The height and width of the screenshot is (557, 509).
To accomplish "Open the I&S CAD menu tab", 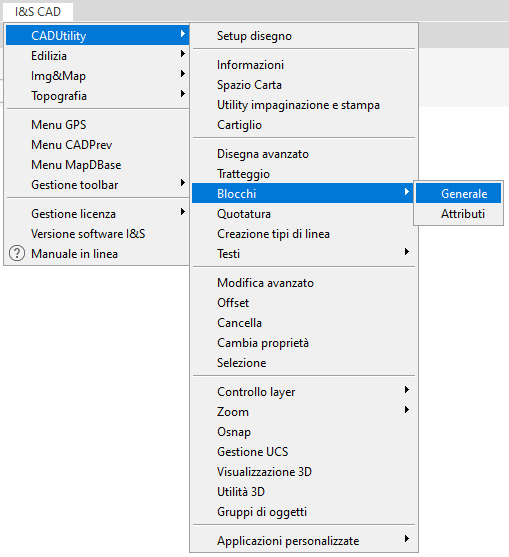I will pyautogui.click(x=38, y=12).
